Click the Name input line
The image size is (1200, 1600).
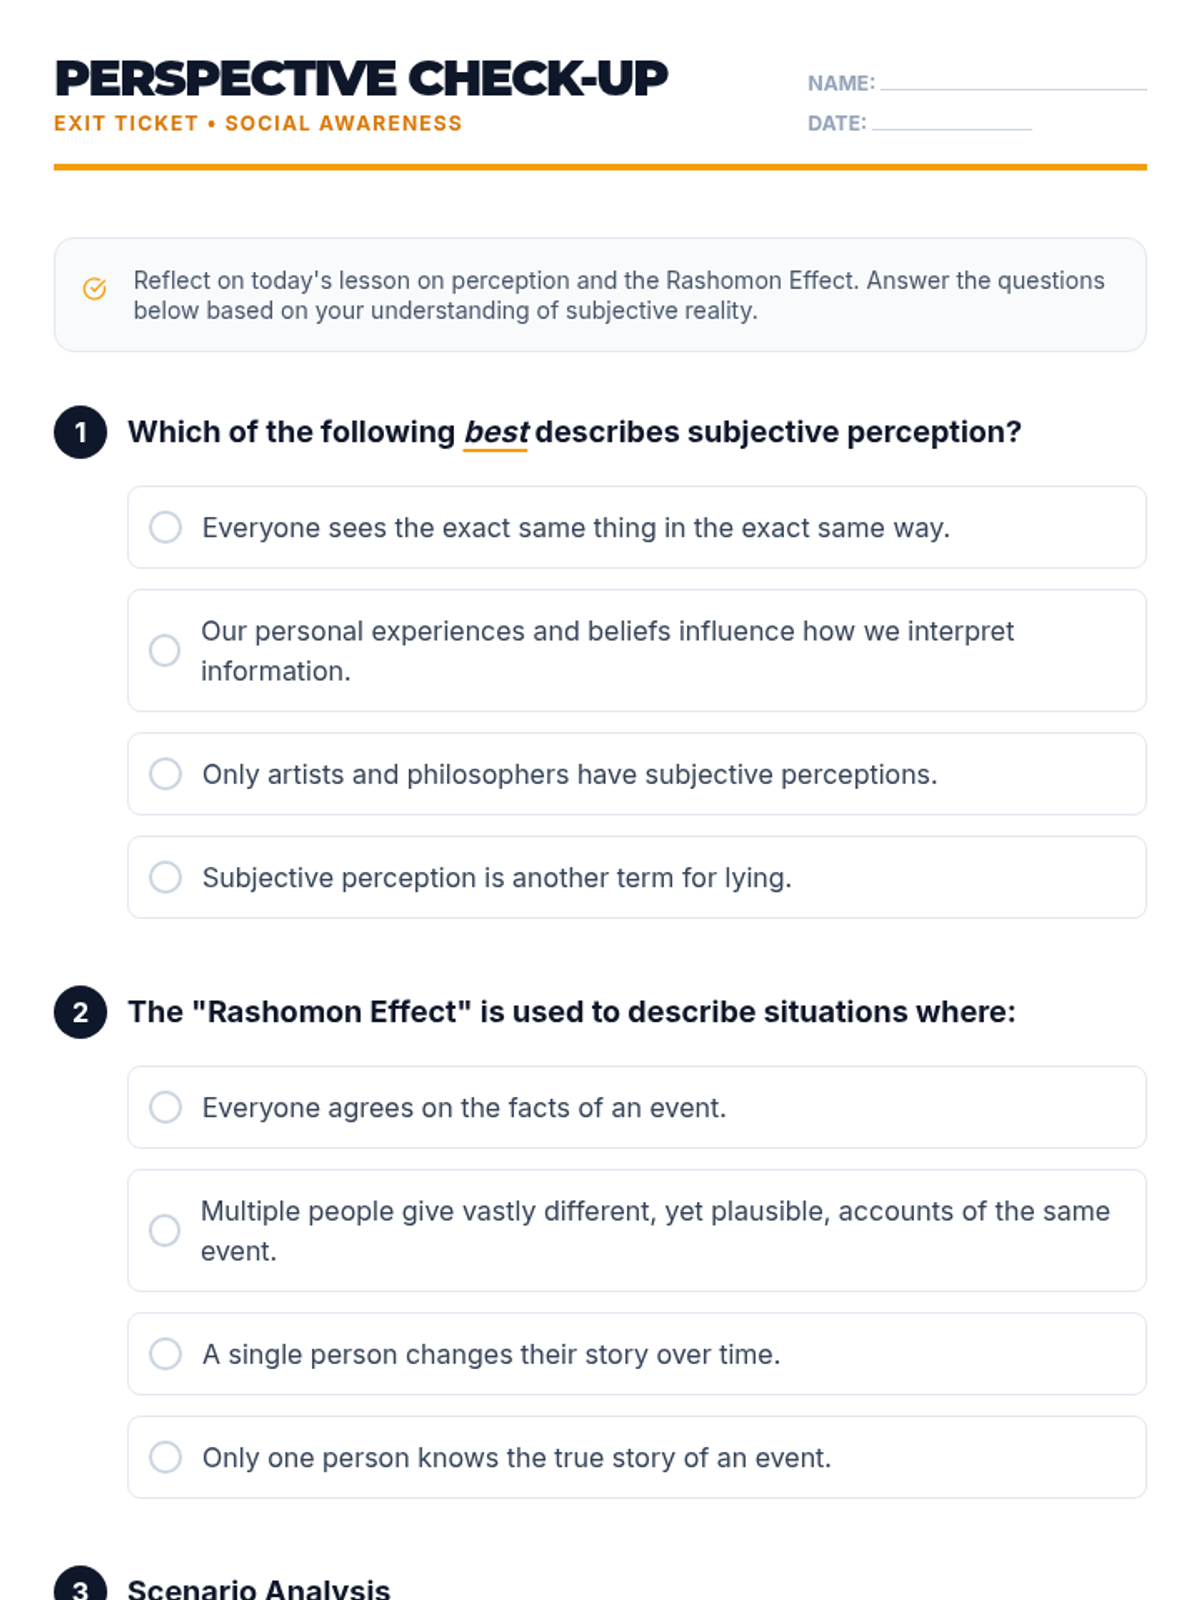click(x=1012, y=82)
